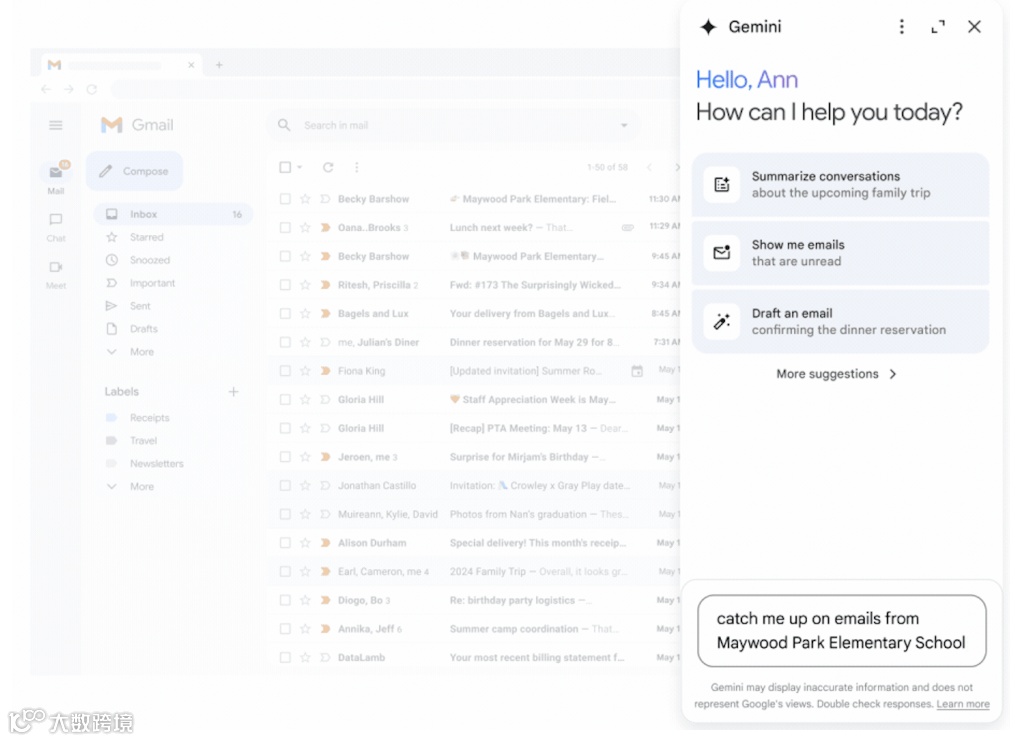
Task: Open Staff Appreciation Week email
Action: click(x=474, y=400)
